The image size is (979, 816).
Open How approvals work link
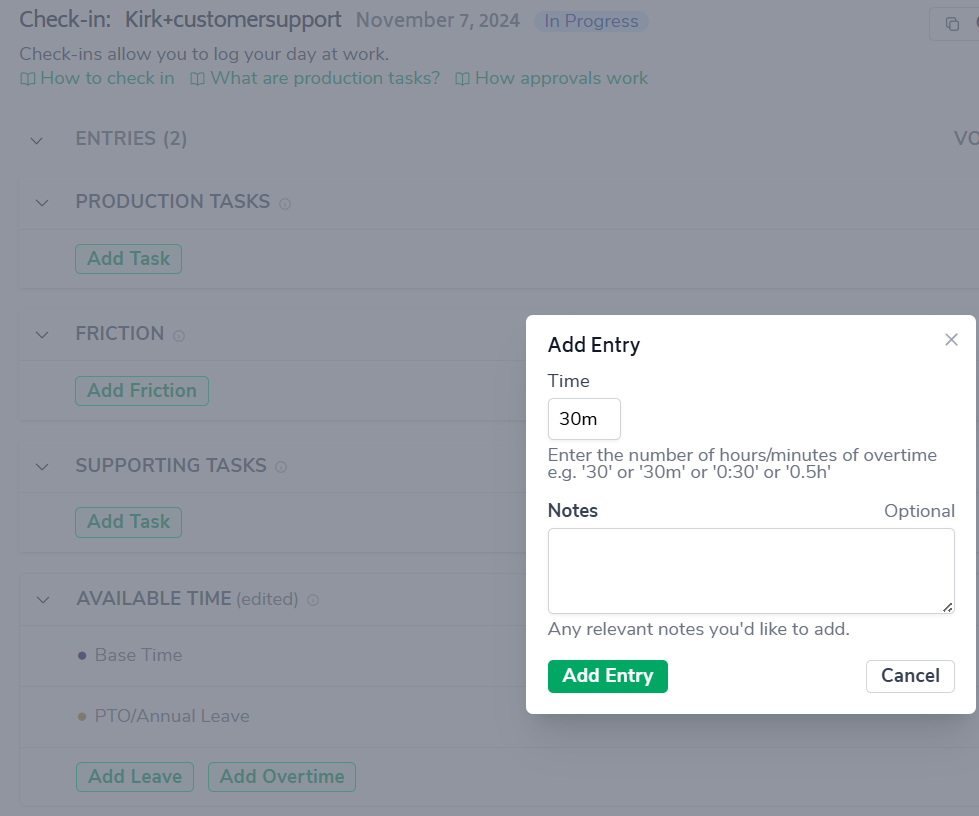552,78
